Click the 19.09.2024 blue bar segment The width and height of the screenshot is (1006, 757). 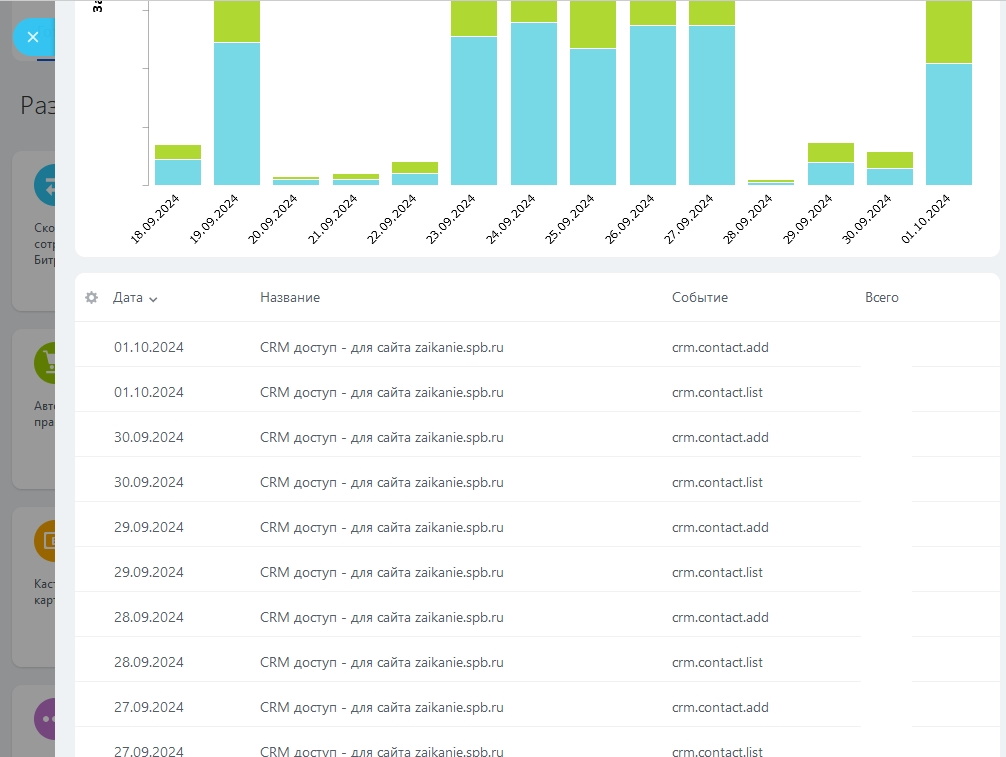point(237,114)
